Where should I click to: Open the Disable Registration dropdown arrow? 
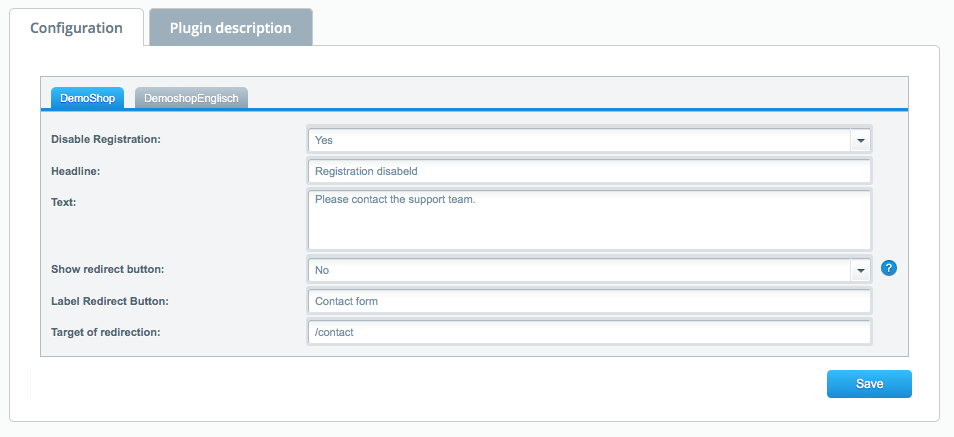(x=860, y=141)
